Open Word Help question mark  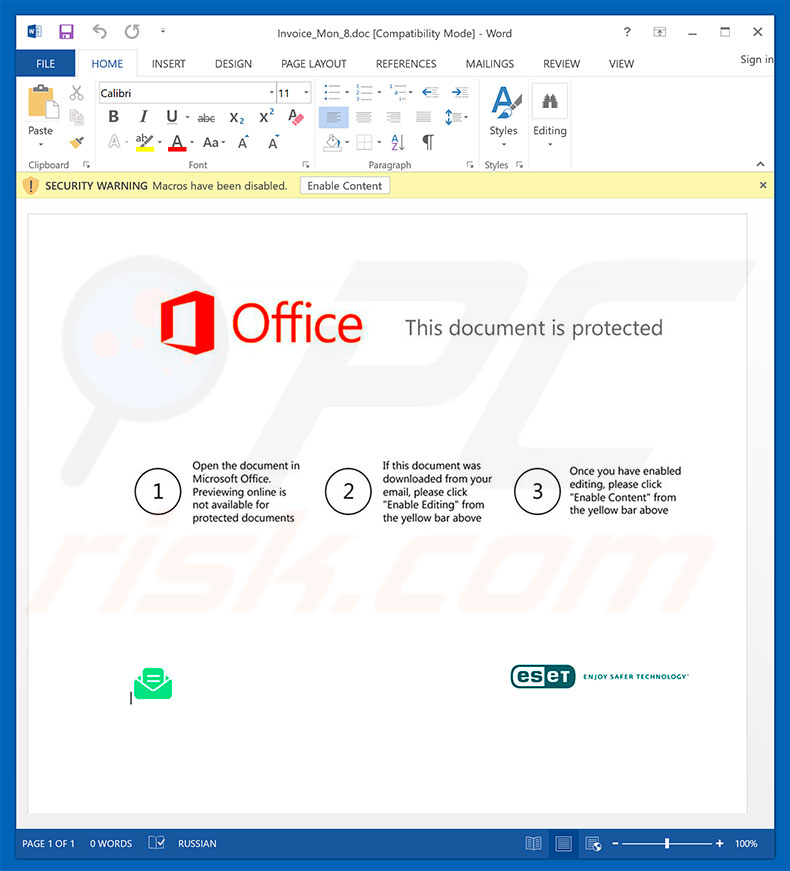click(627, 32)
